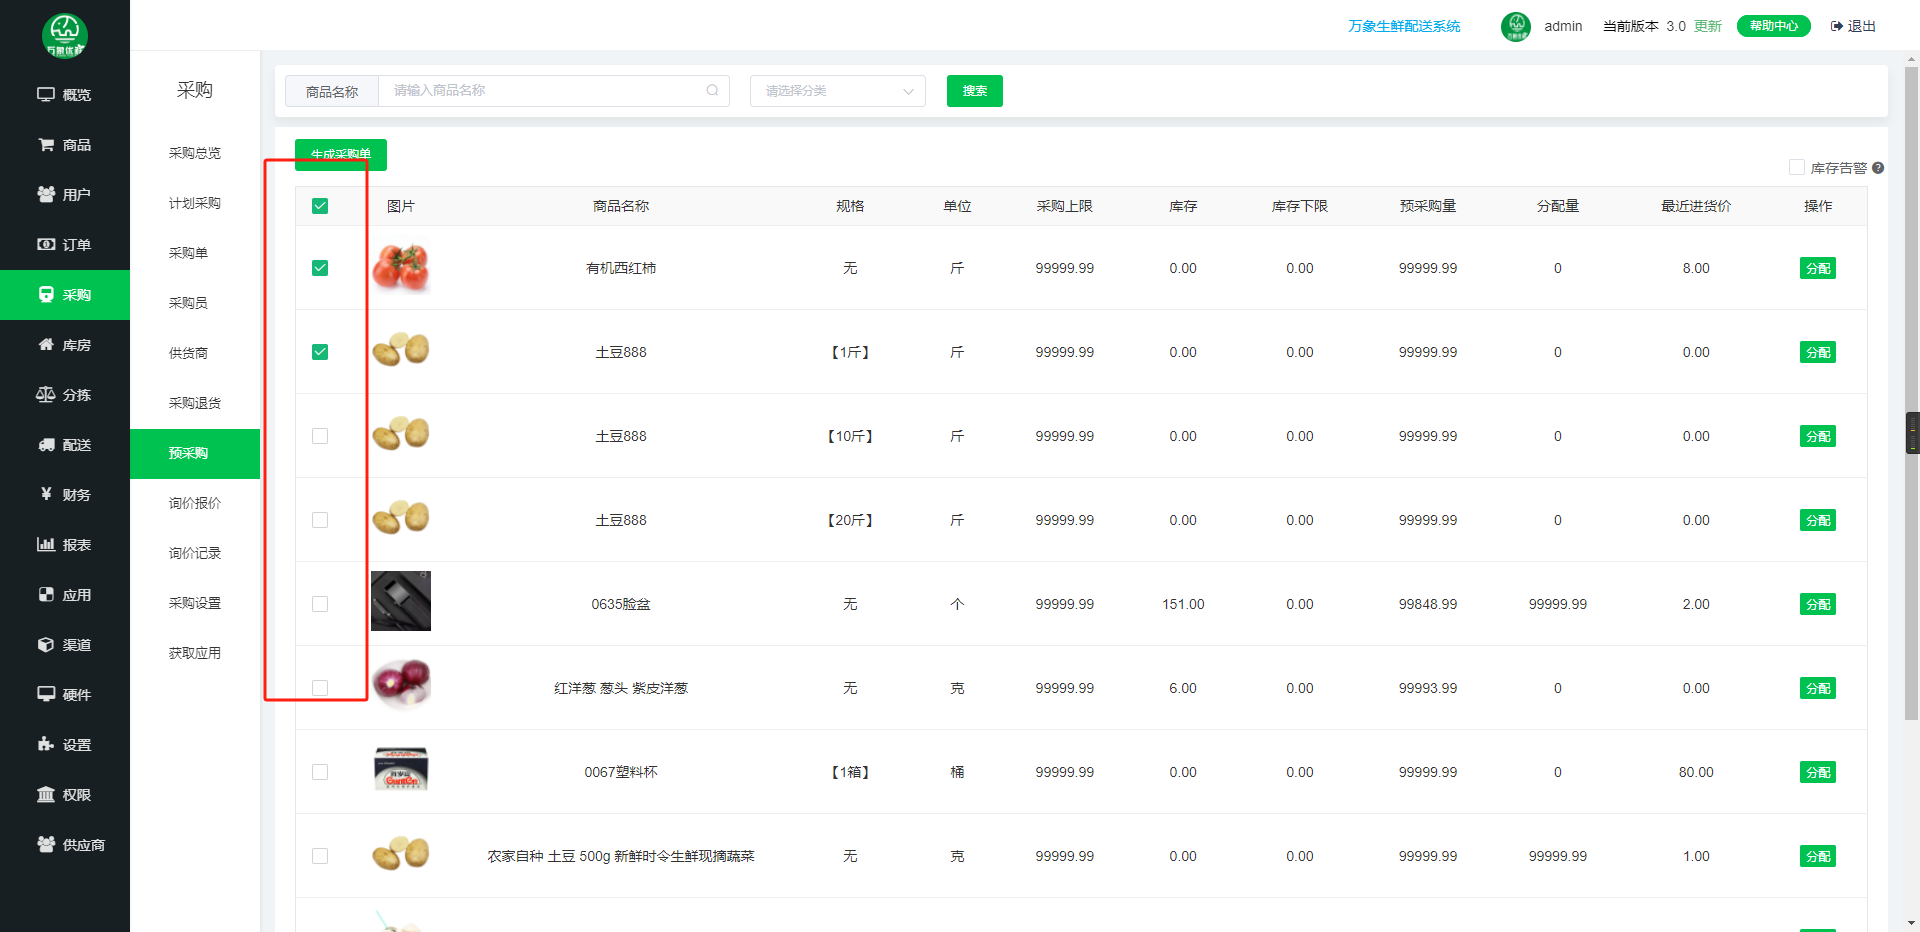The height and width of the screenshot is (932, 1920).
Task: Open 询价记录 in the submenu
Action: coord(195,553)
